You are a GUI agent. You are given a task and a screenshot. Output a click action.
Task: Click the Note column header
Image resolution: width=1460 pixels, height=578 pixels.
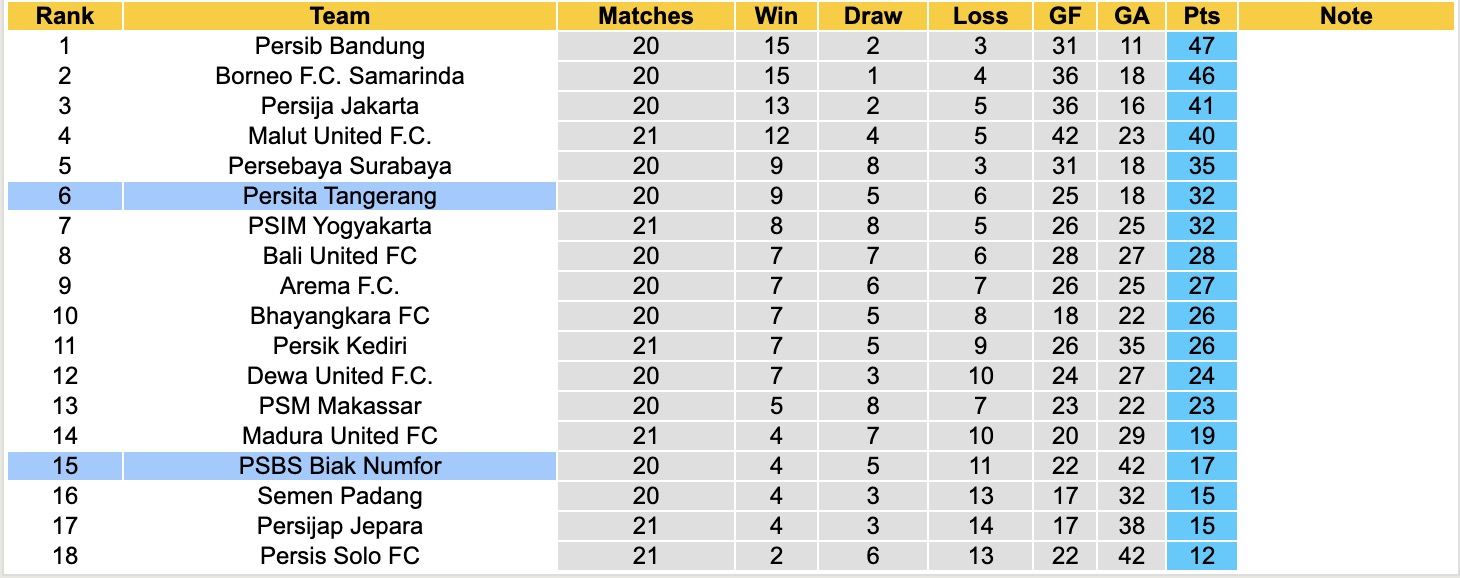1346,16
